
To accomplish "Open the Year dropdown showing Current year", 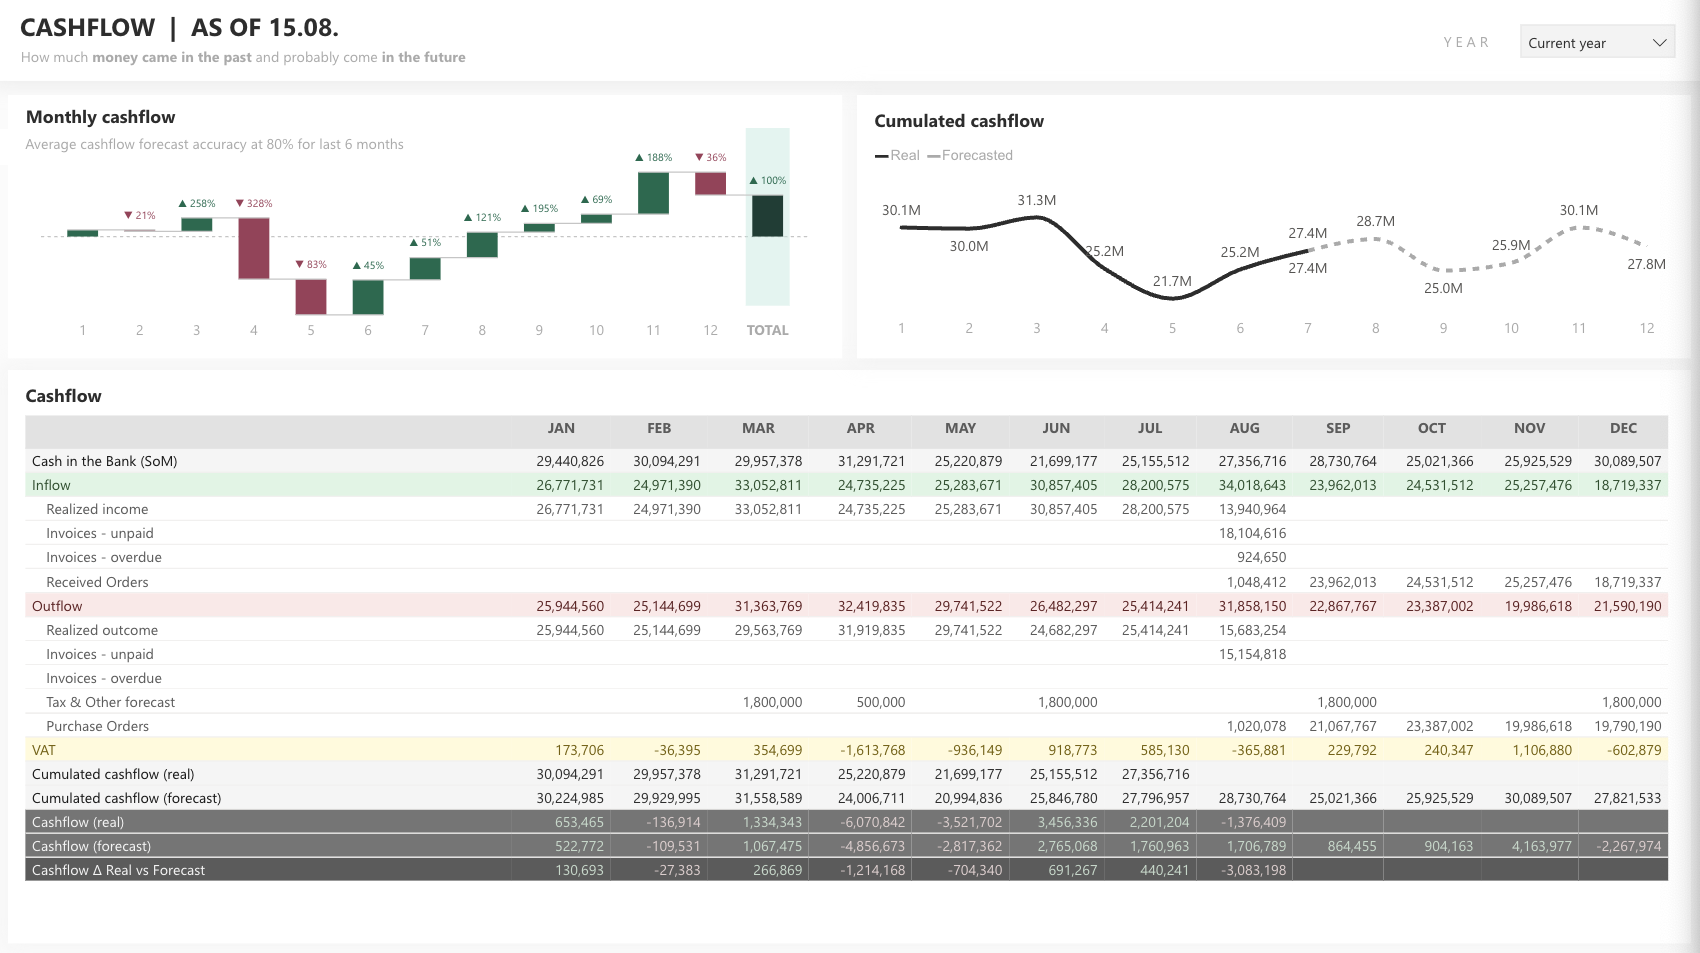I will [1595, 42].
